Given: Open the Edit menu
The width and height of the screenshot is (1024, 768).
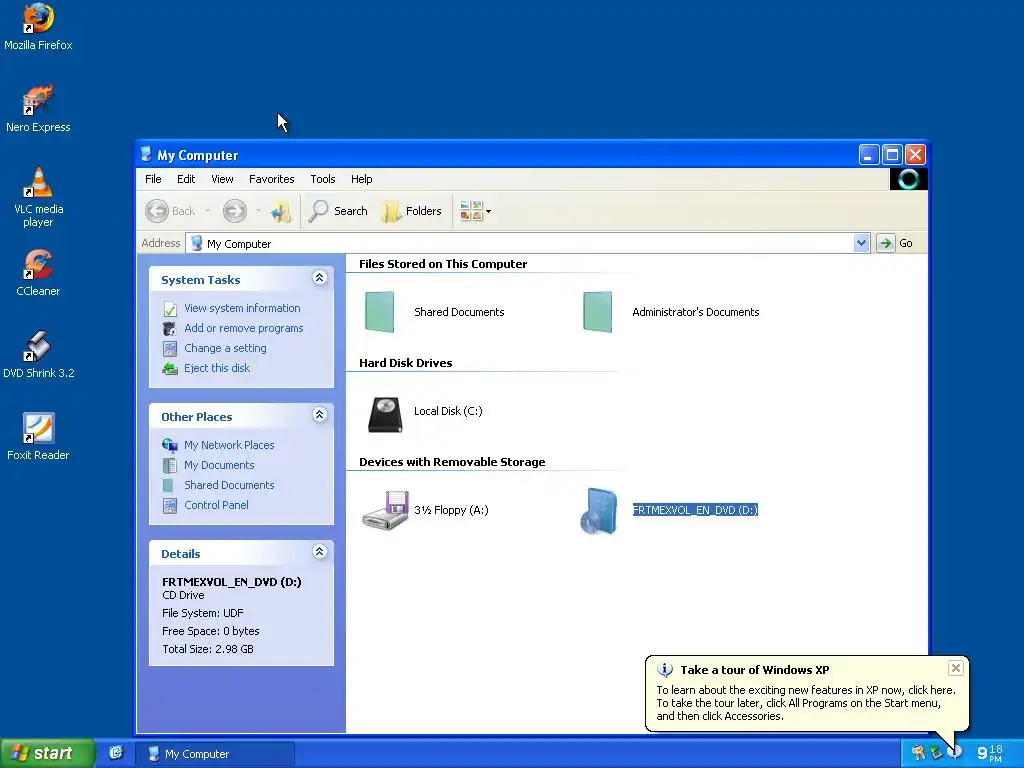Looking at the screenshot, I should pos(186,179).
